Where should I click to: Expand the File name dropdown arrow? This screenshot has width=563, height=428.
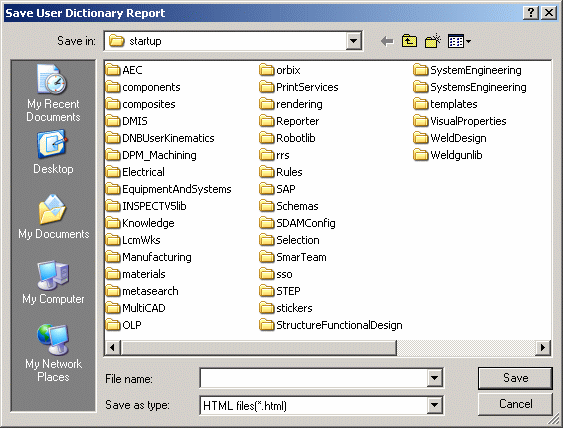(434, 378)
